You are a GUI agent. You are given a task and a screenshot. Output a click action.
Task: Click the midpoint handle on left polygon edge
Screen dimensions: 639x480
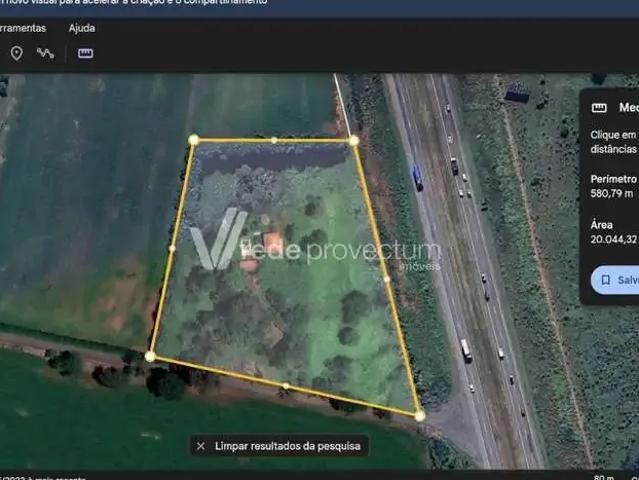click(x=172, y=248)
